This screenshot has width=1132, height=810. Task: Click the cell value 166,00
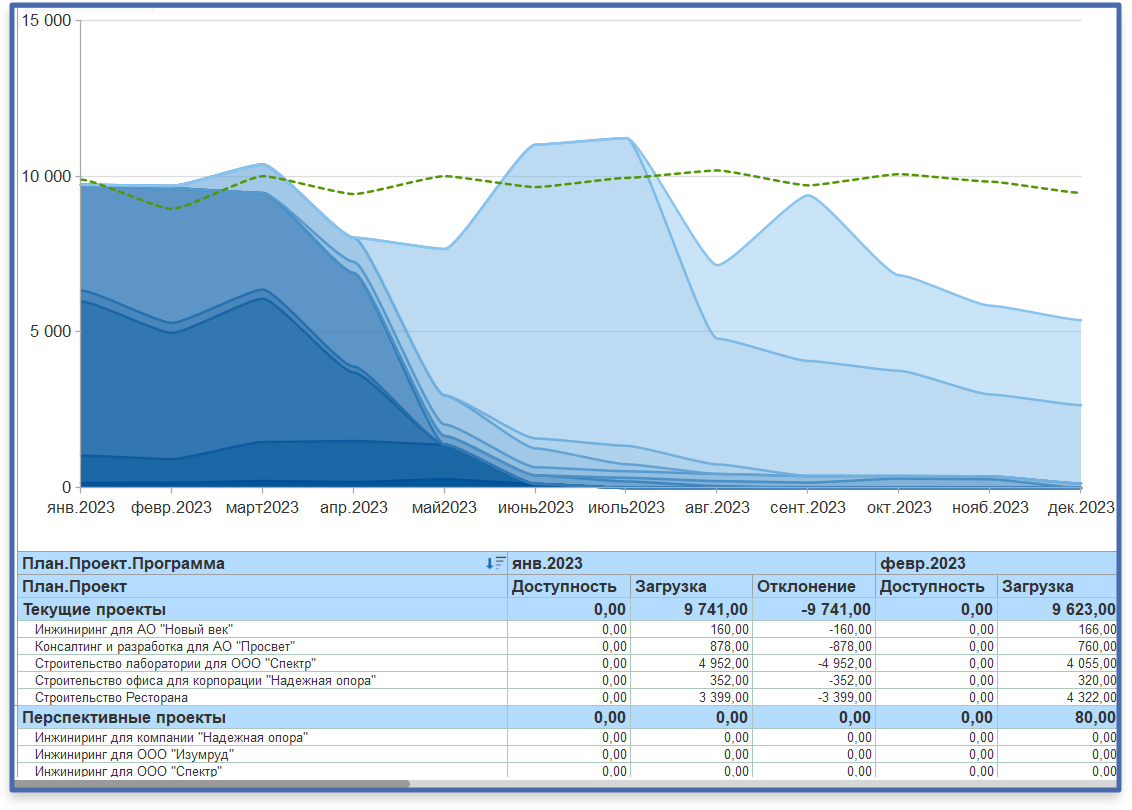(1097, 630)
